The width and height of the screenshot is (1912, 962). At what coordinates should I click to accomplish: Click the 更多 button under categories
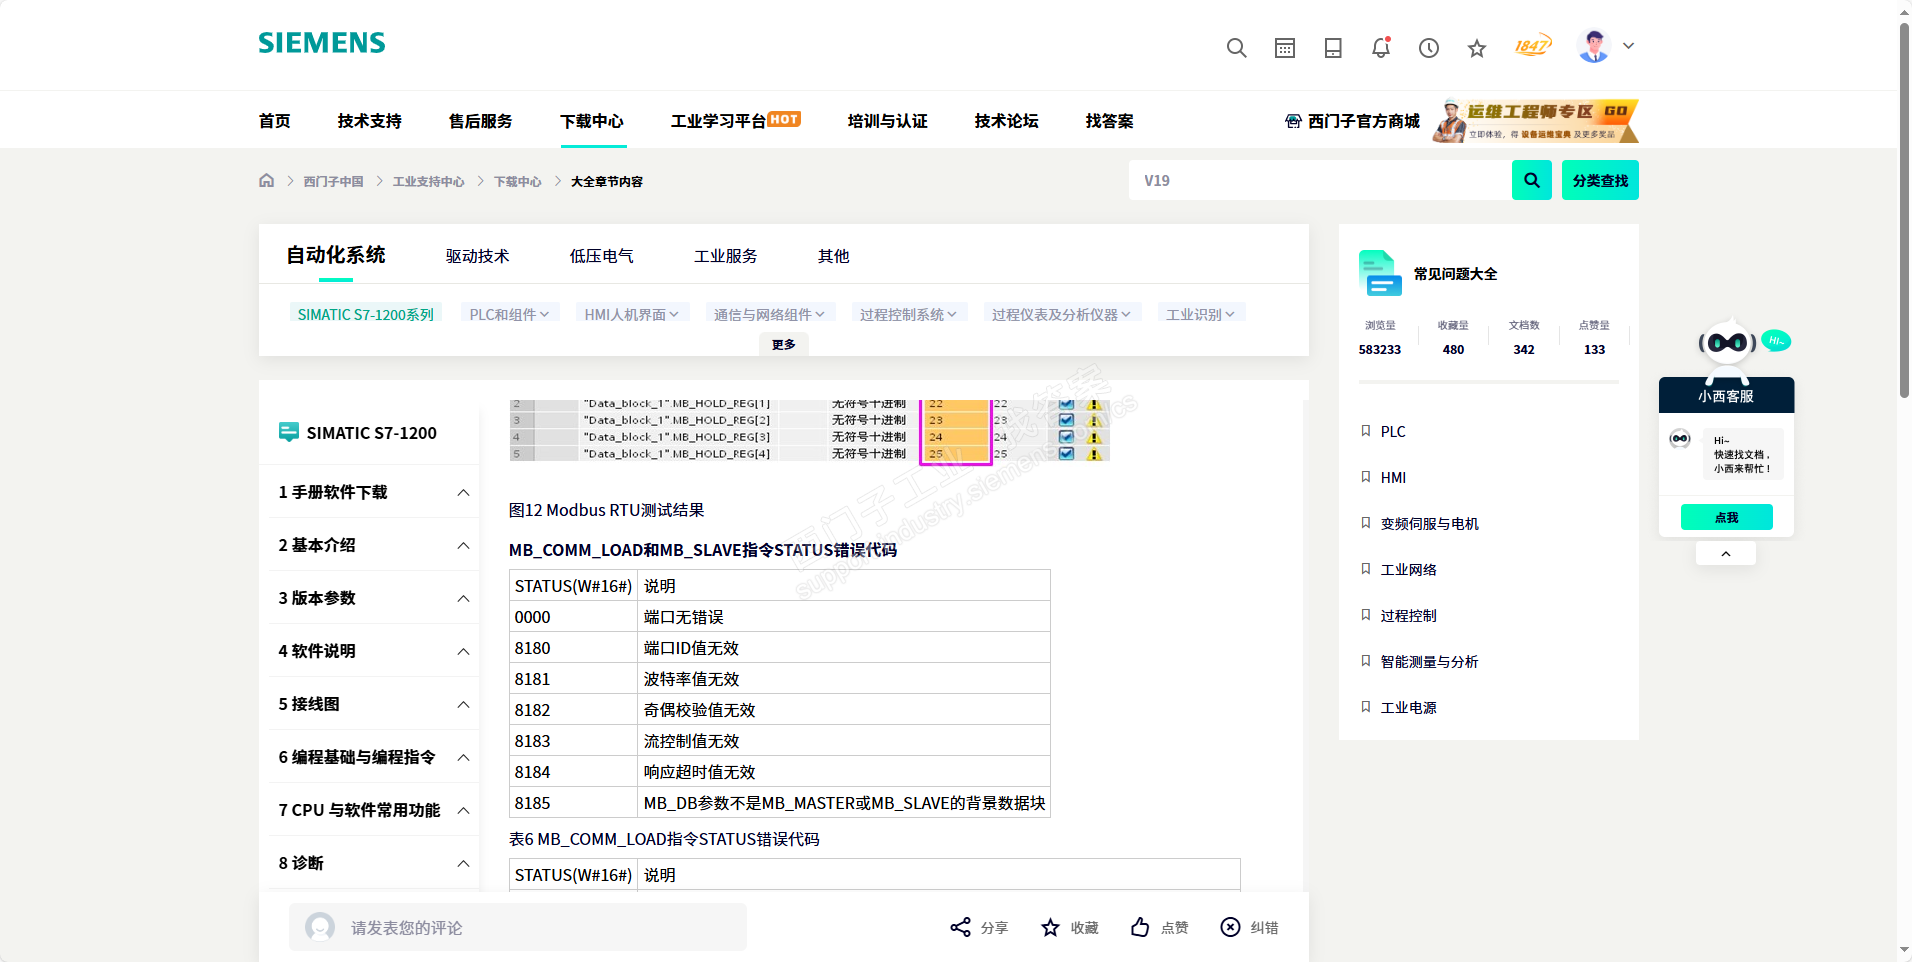point(784,344)
